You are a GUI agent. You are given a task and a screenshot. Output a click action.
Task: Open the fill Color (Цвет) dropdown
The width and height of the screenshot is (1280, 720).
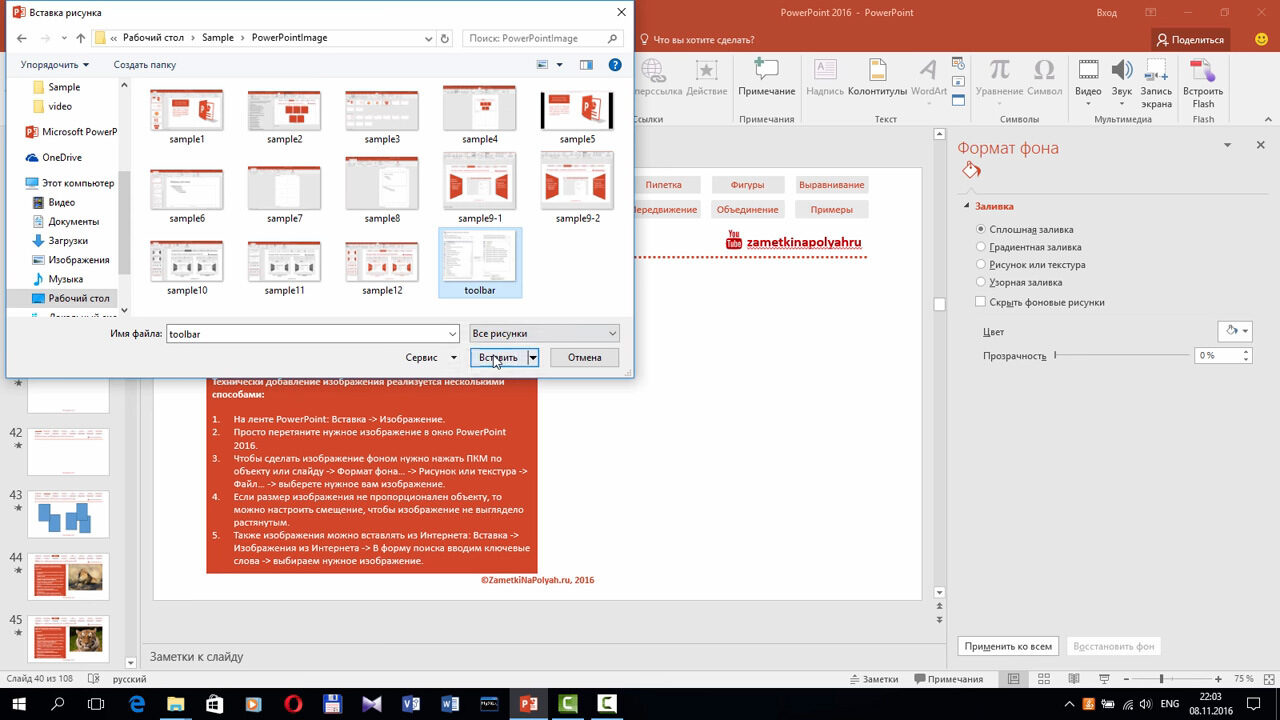click(1234, 331)
